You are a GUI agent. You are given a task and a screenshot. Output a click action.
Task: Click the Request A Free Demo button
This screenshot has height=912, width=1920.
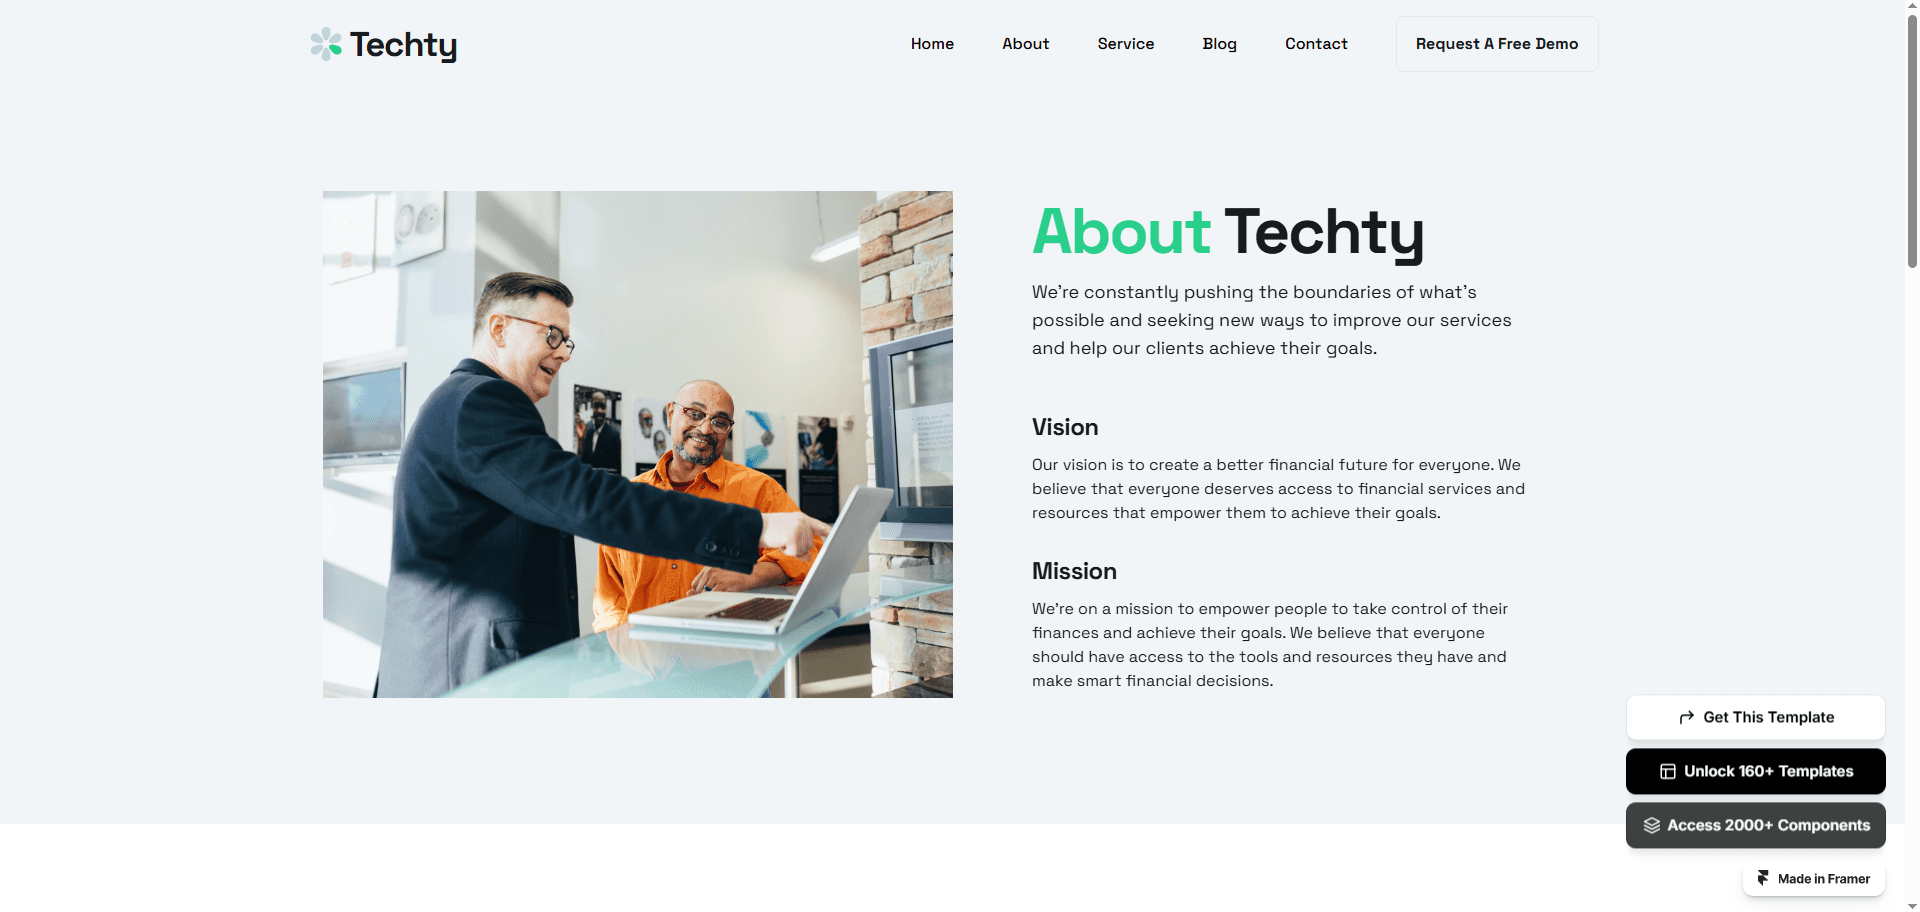pyautogui.click(x=1497, y=44)
